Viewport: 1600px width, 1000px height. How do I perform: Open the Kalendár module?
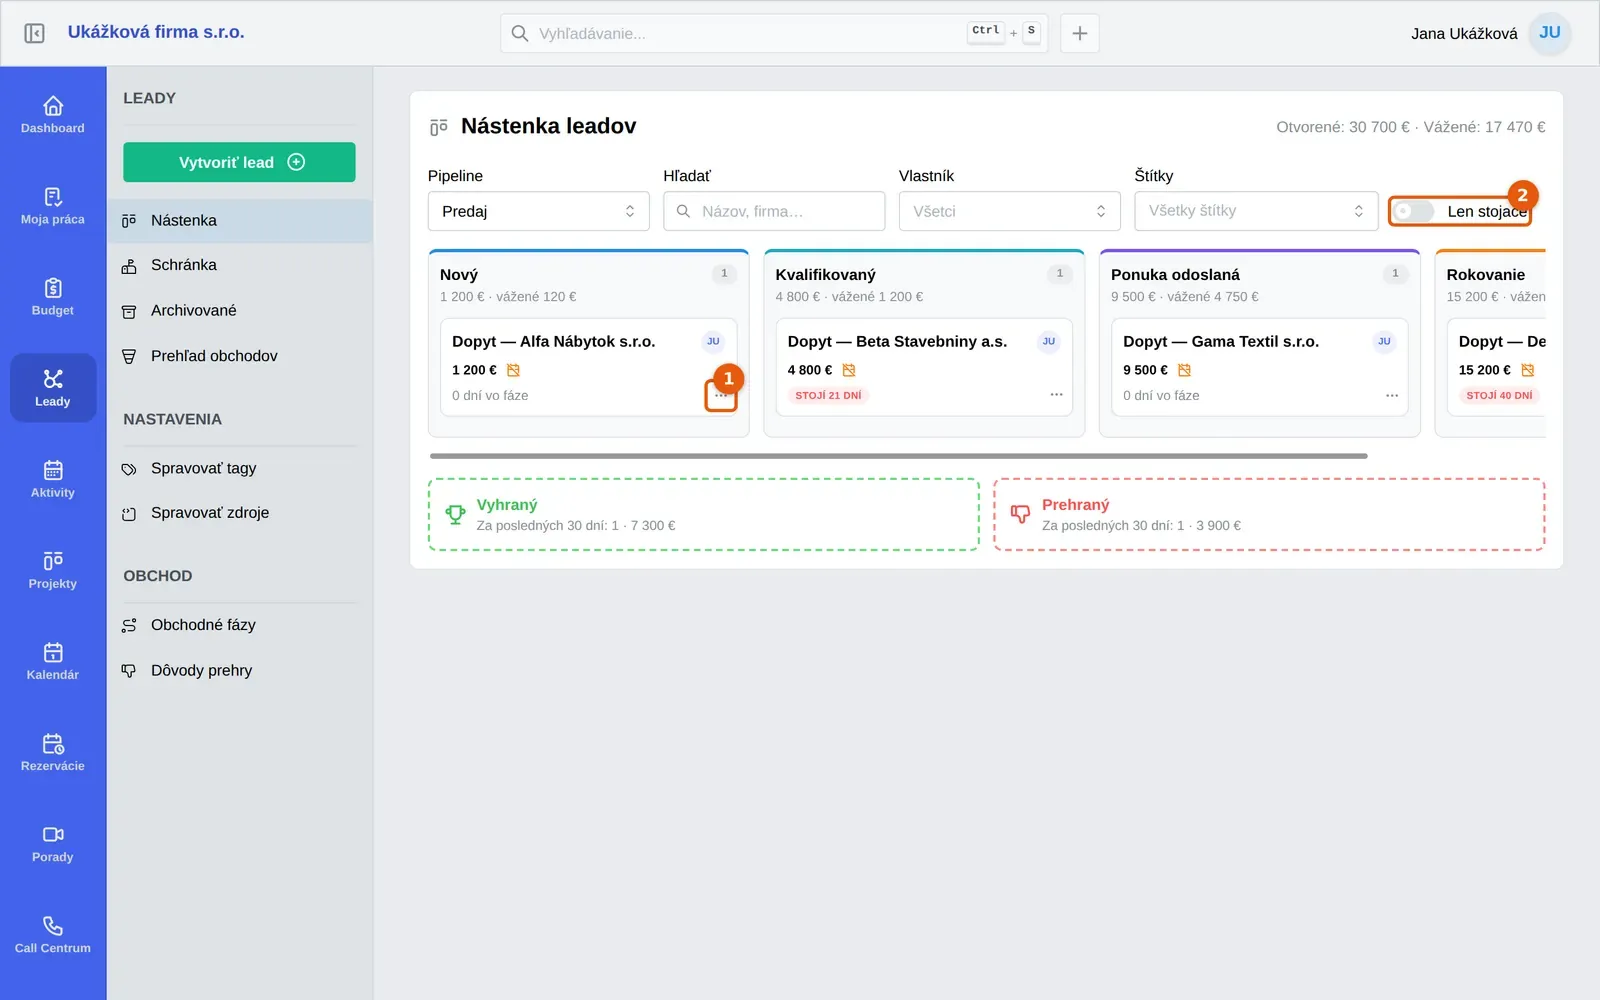coord(53,661)
